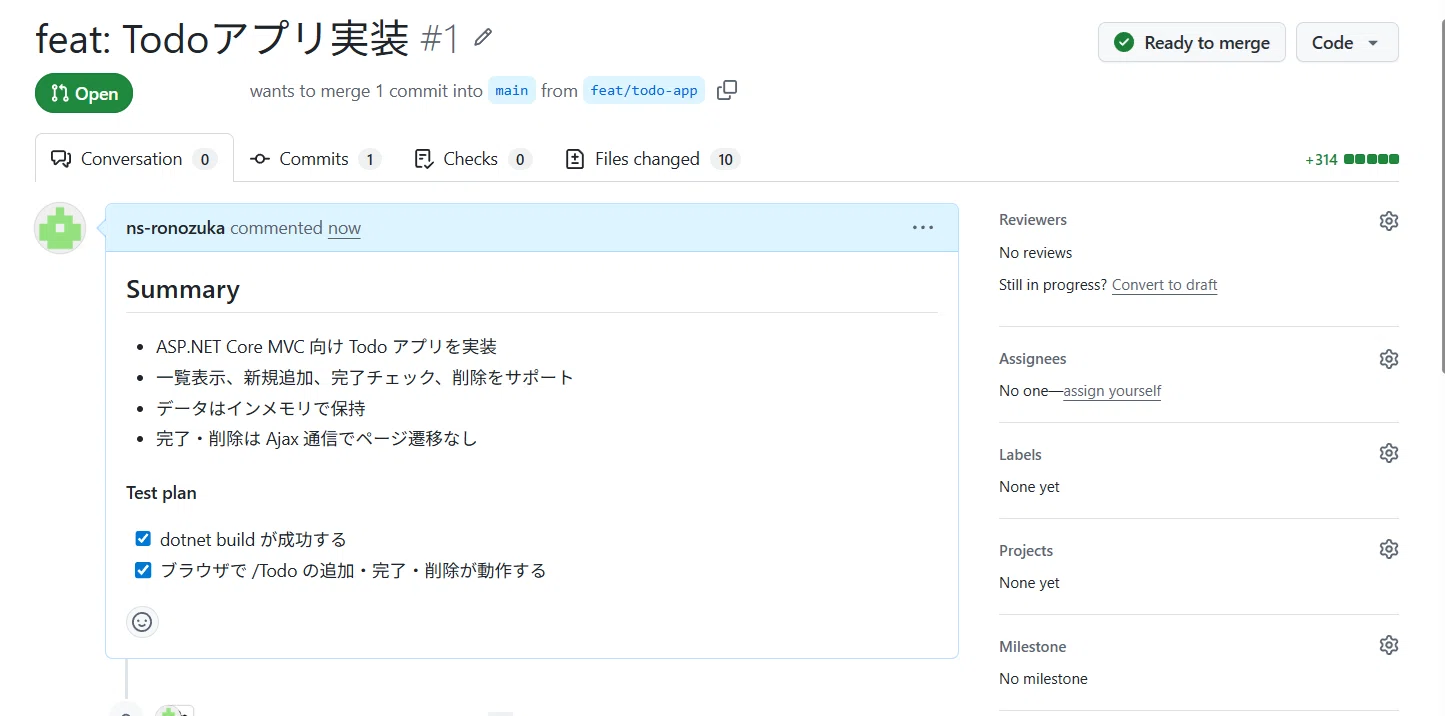
Task: Click the Milestone sidebar heading
Action: (1033, 647)
